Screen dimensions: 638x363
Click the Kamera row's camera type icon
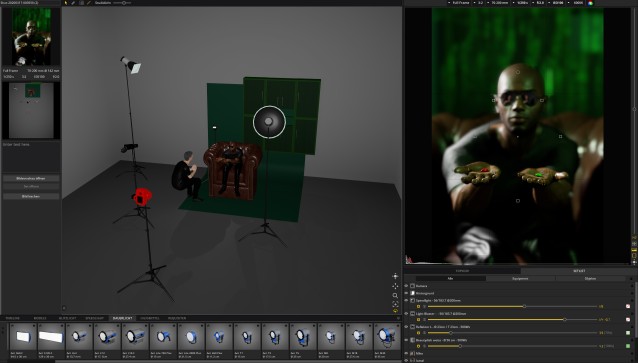pyautogui.click(x=412, y=286)
